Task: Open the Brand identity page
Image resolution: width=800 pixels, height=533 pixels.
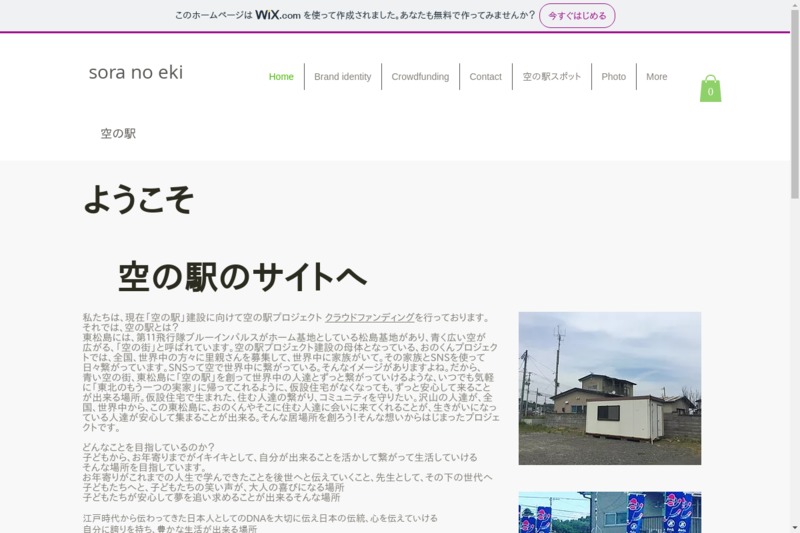Action: point(342,77)
